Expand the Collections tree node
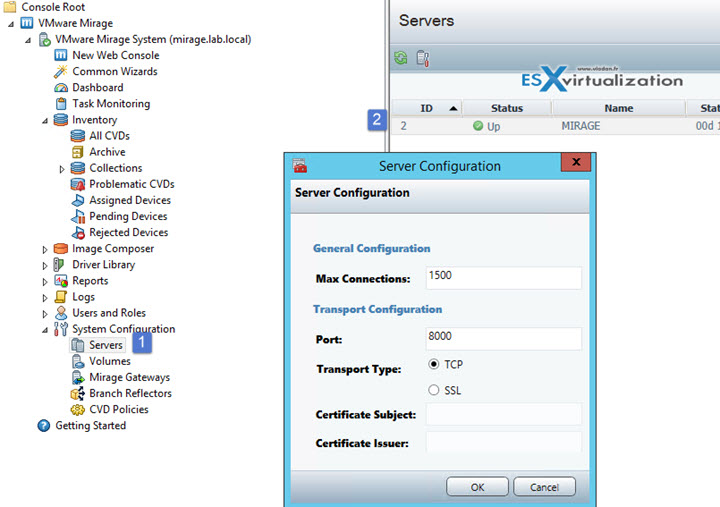720x507 pixels. [x=62, y=169]
